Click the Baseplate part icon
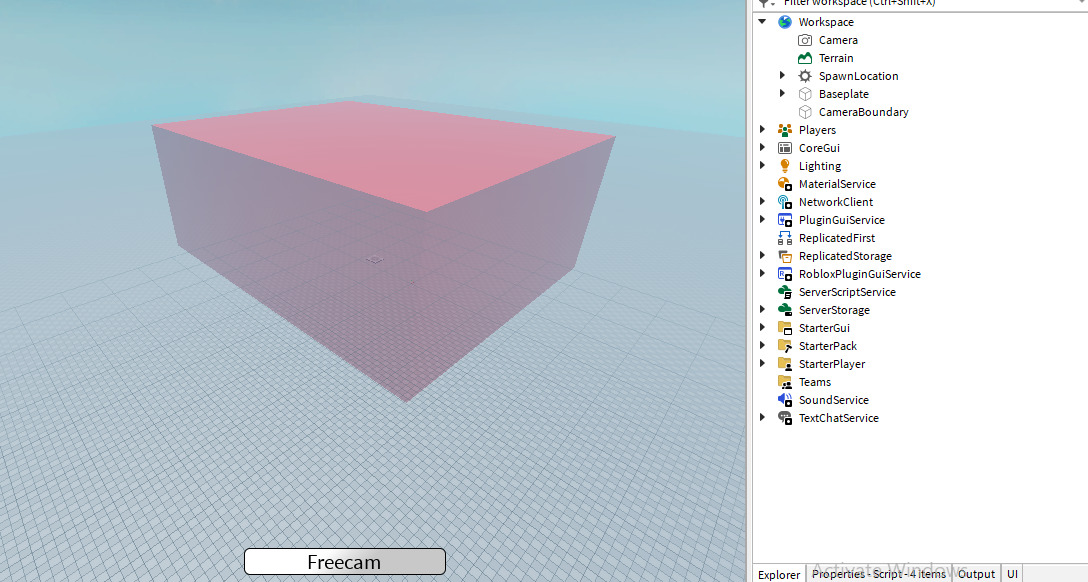This screenshot has width=1088, height=582. click(806, 93)
